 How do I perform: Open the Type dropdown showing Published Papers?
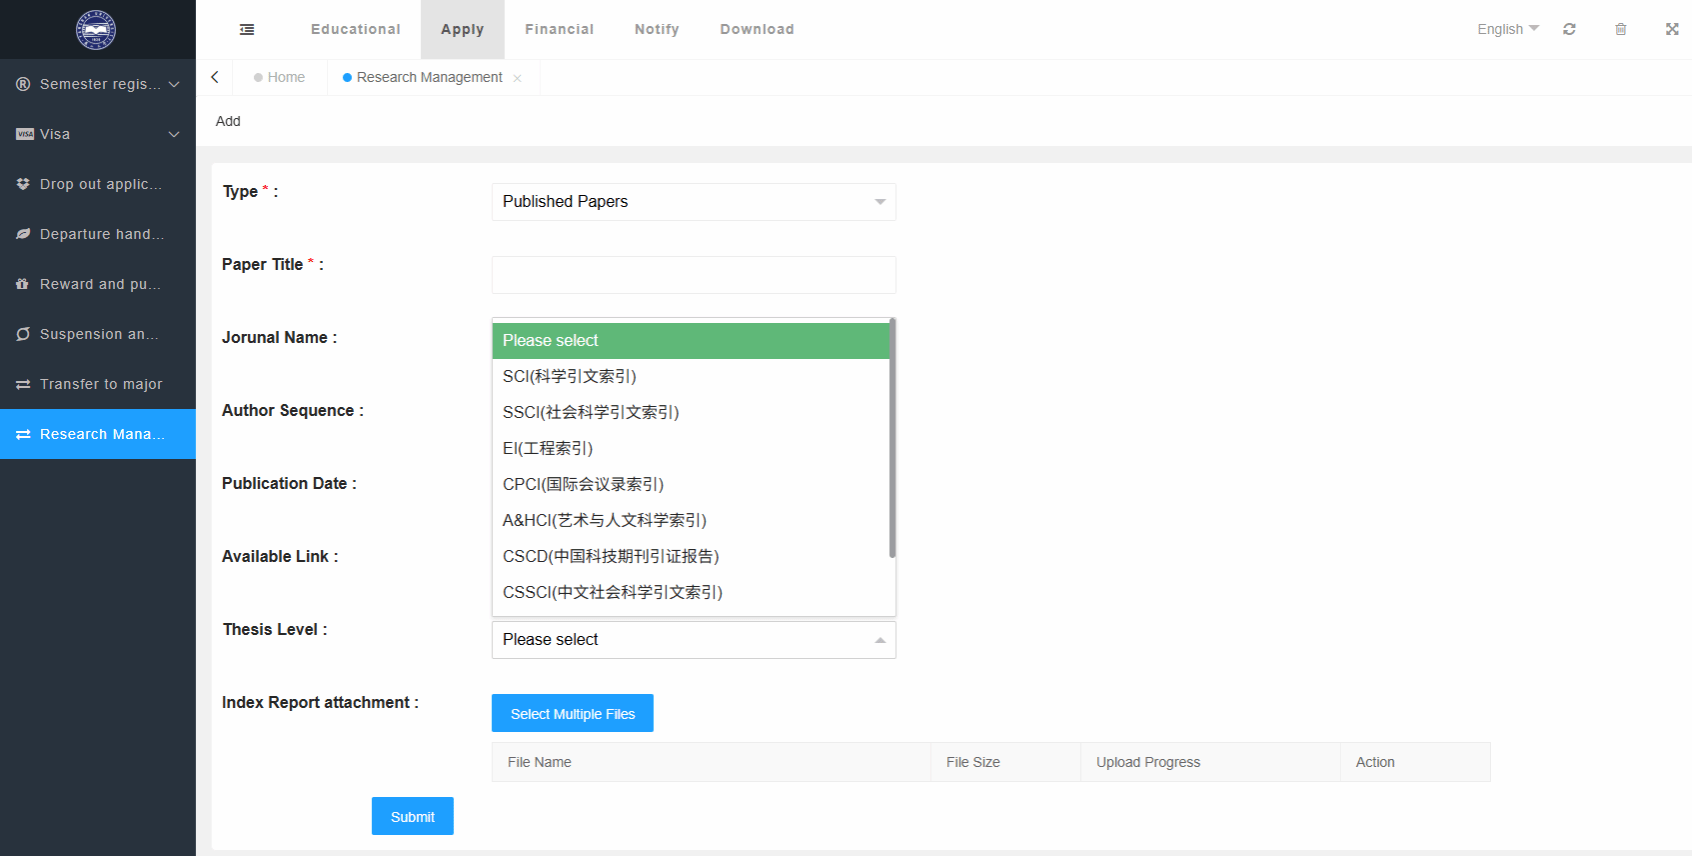[x=693, y=202]
